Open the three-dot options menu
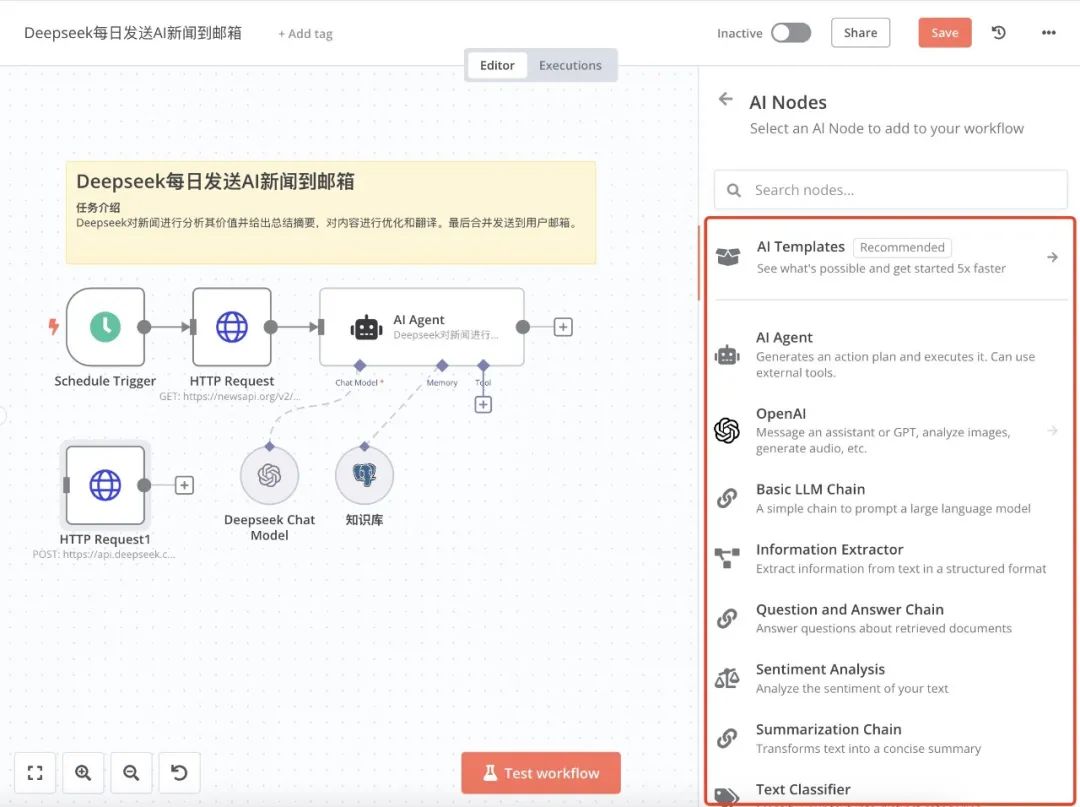Screen dimensions: 1080x807 pyautogui.click(x=1048, y=32)
